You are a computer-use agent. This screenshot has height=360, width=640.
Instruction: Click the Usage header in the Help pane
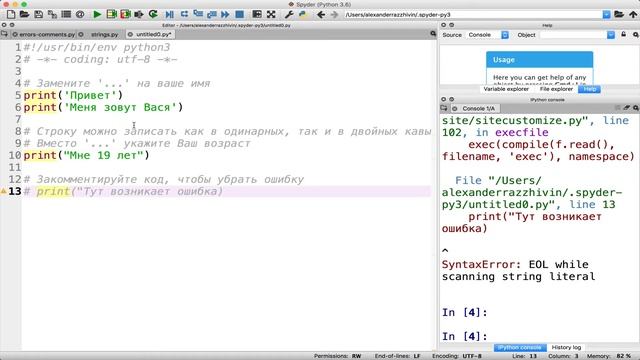[540, 60]
